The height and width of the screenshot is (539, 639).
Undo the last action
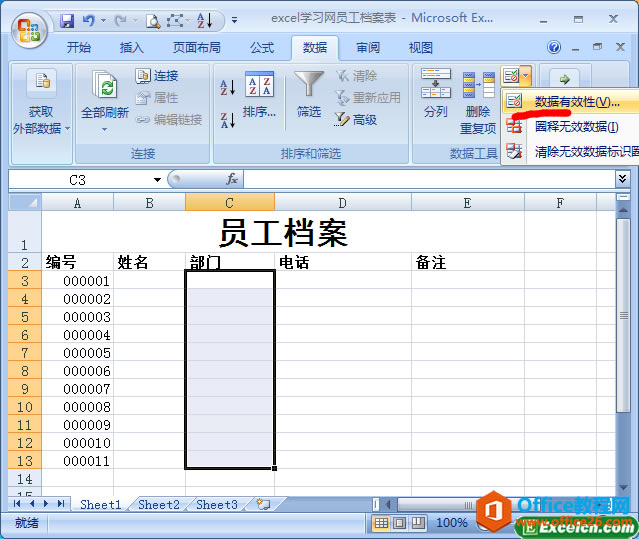tap(88, 20)
